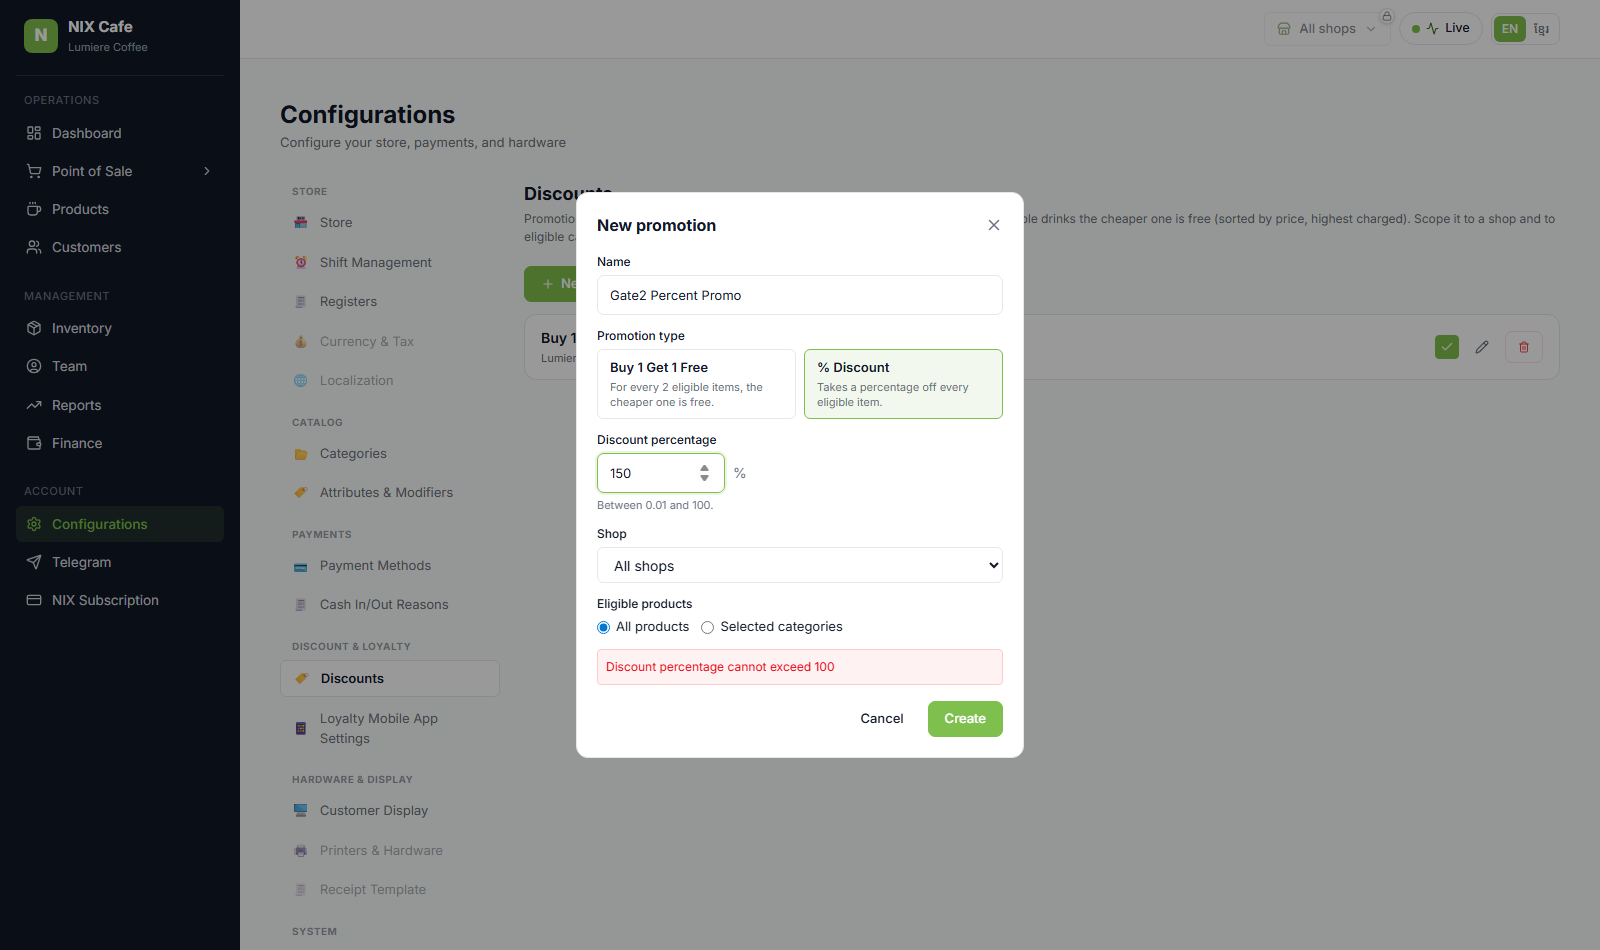Screen dimensions: 1600x950
Task: Click the Finance wallet icon
Action: click(34, 443)
